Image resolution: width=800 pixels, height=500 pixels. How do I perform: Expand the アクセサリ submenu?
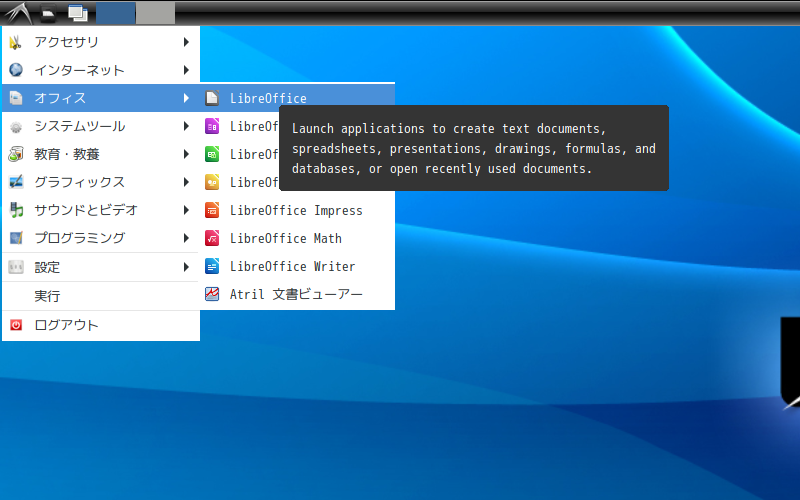pos(100,42)
